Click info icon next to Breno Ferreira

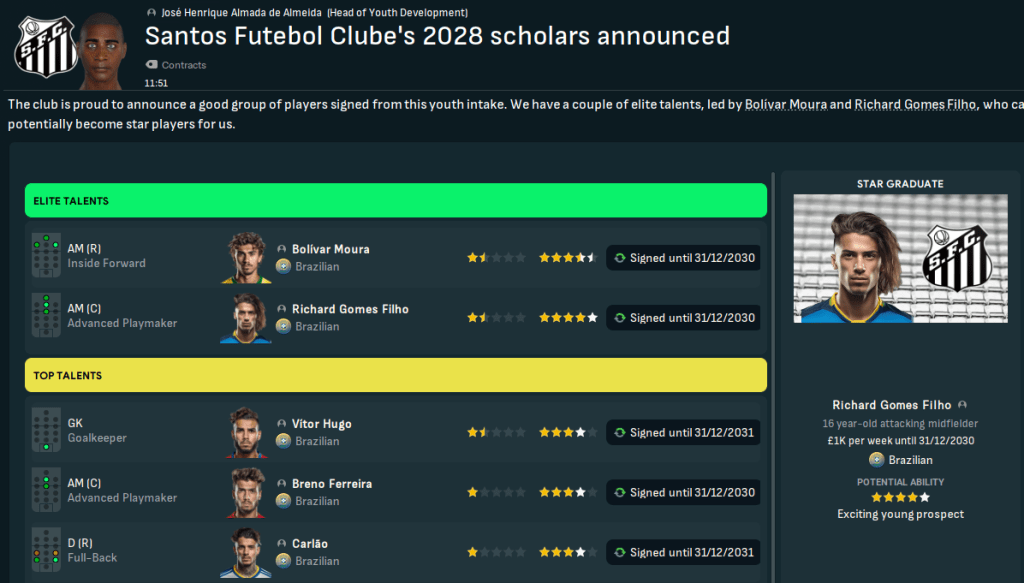281,484
